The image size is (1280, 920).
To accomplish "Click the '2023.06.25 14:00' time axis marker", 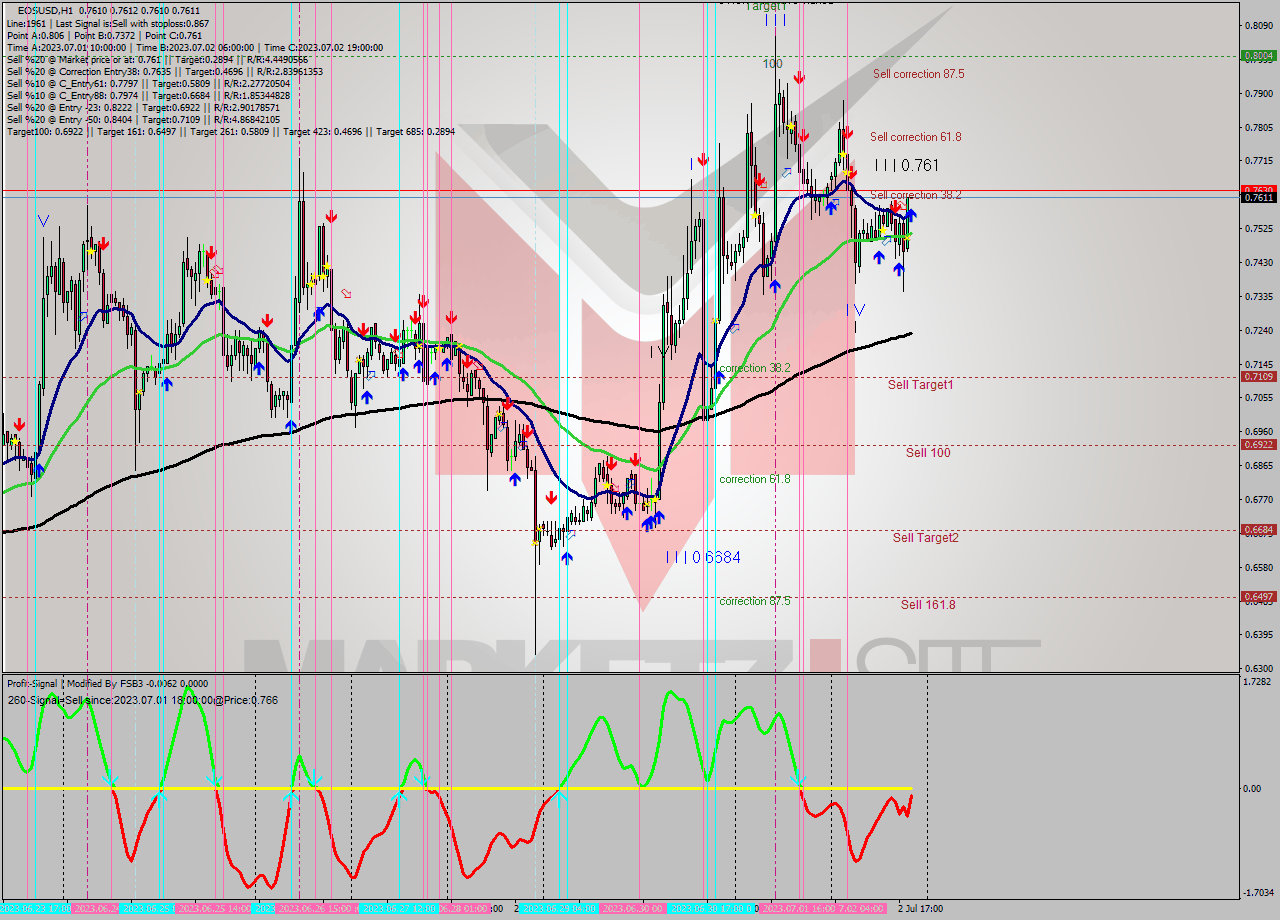I will click(214, 909).
